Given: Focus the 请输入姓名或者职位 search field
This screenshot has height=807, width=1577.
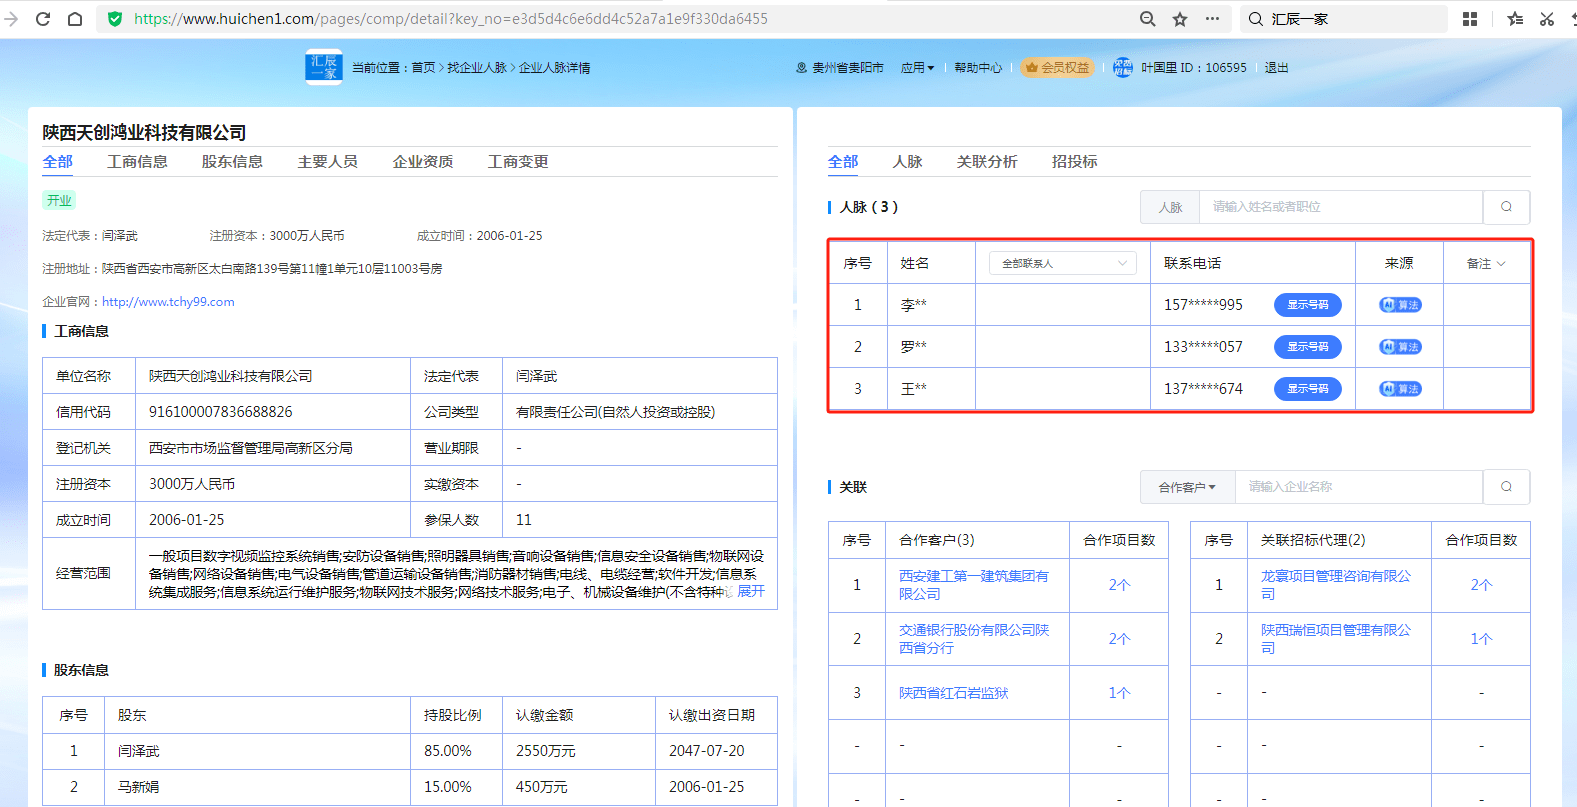Looking at the screenshot, I should coord(1340,207).
